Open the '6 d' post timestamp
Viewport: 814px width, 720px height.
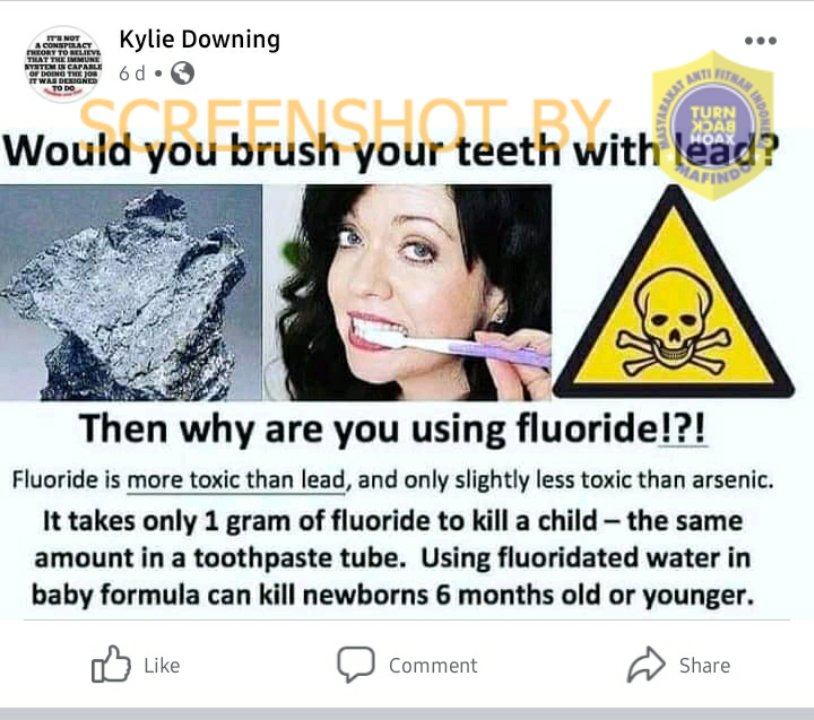(x=132, y=74)
